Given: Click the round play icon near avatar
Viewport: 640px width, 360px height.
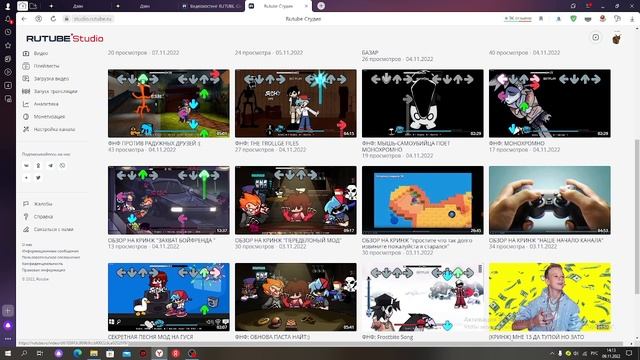Looking at the screenshot, I should pyautogui.click(x=596, y=38).
